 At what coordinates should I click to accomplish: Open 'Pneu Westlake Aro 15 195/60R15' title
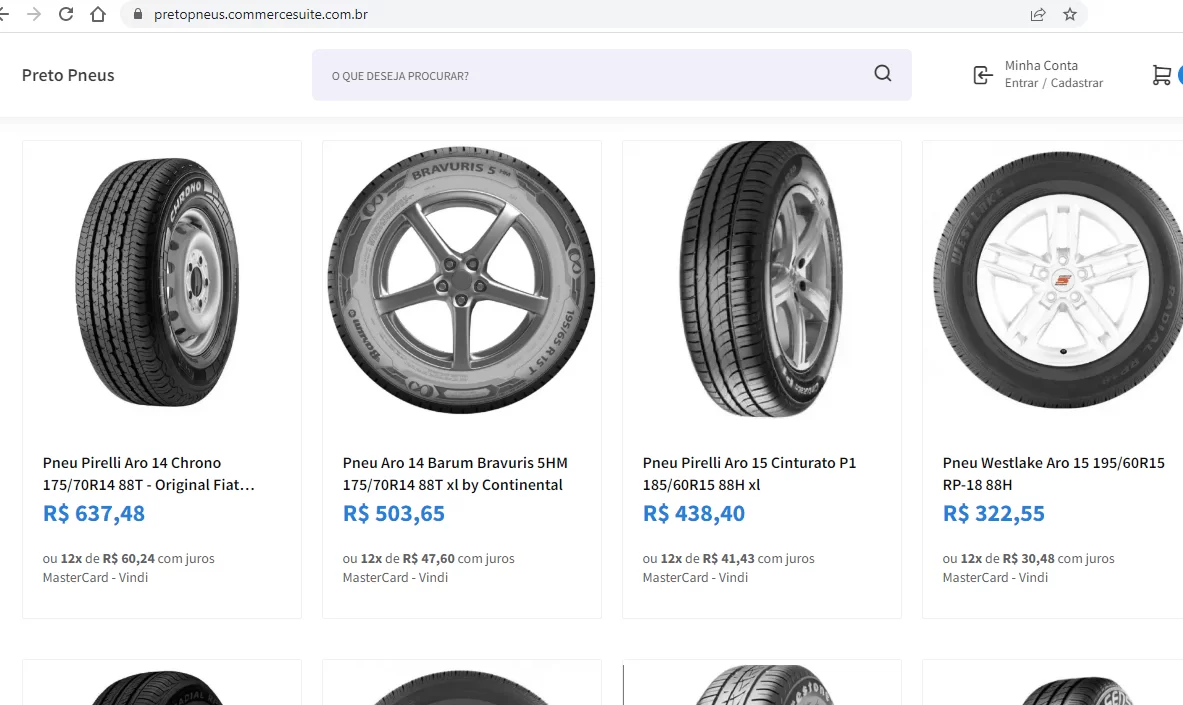click(1053, 473)
